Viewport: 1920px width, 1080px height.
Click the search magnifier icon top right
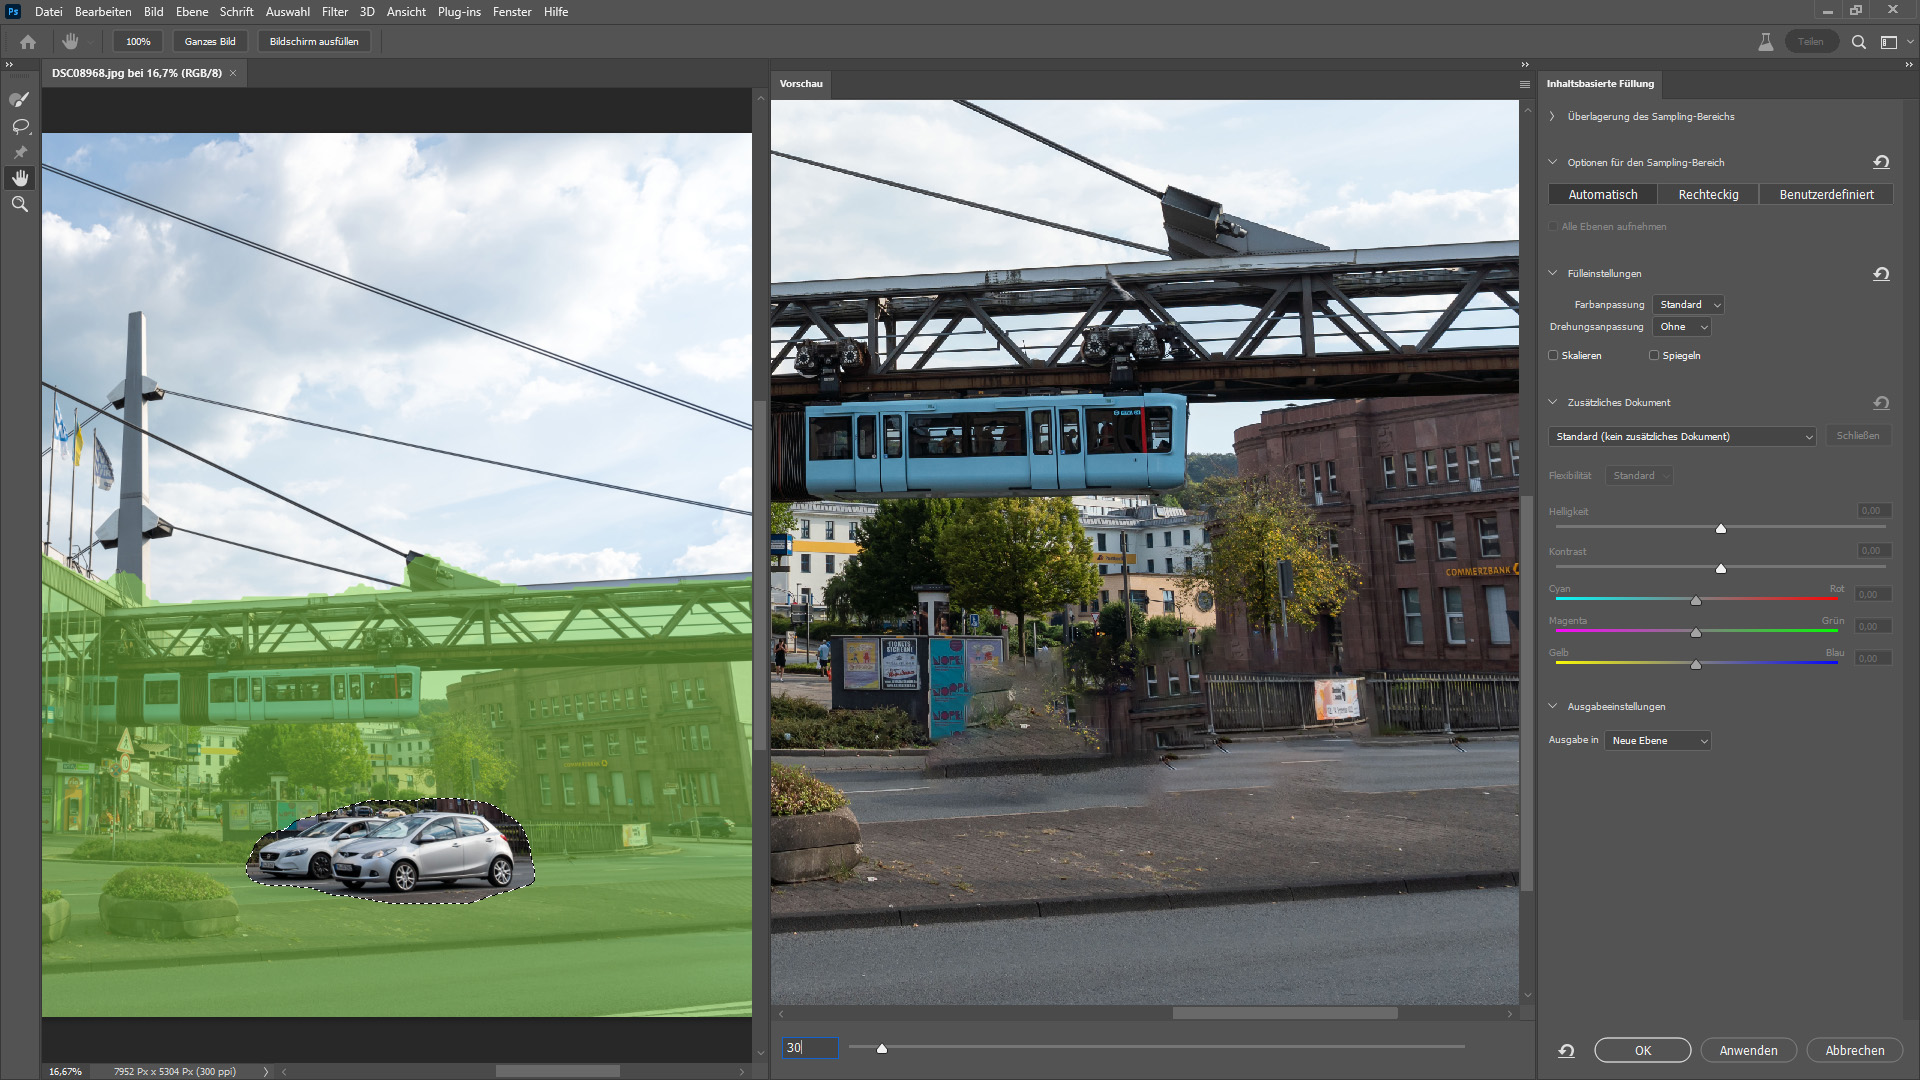1858,42
